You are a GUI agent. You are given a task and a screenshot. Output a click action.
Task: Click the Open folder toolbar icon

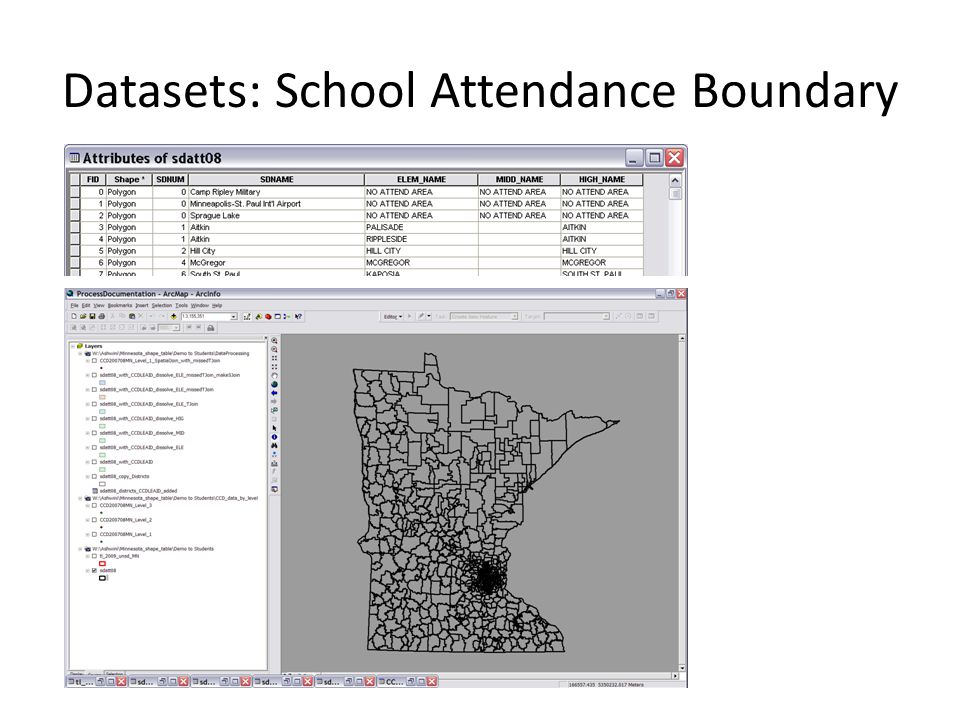pyautogui.click(x=83, y=317)
